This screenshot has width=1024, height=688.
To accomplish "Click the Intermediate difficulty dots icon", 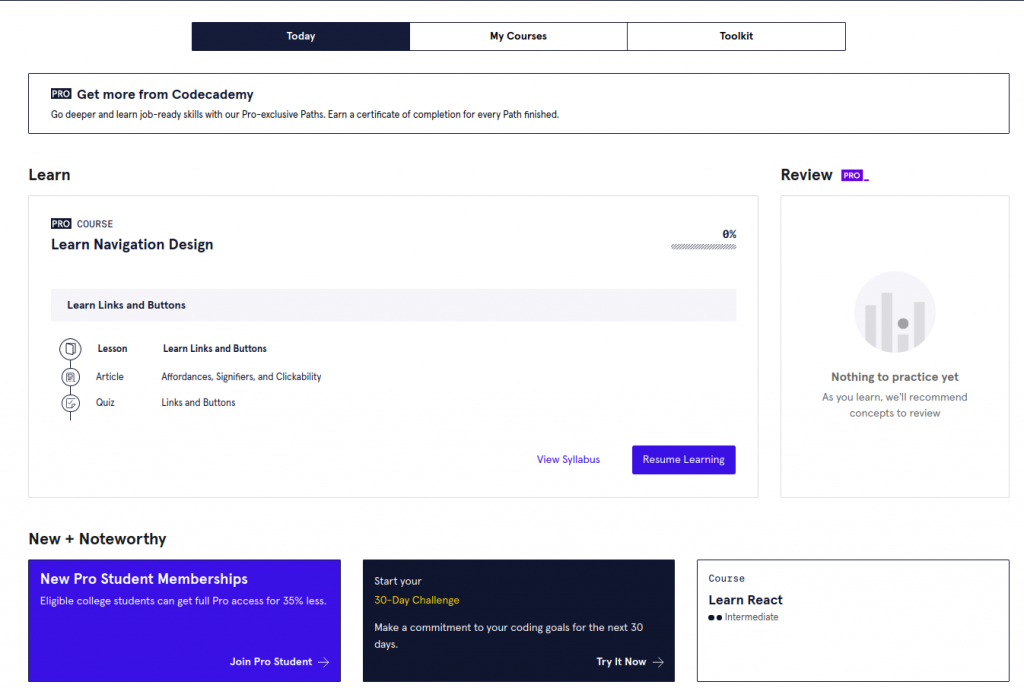I will point(715,618).
